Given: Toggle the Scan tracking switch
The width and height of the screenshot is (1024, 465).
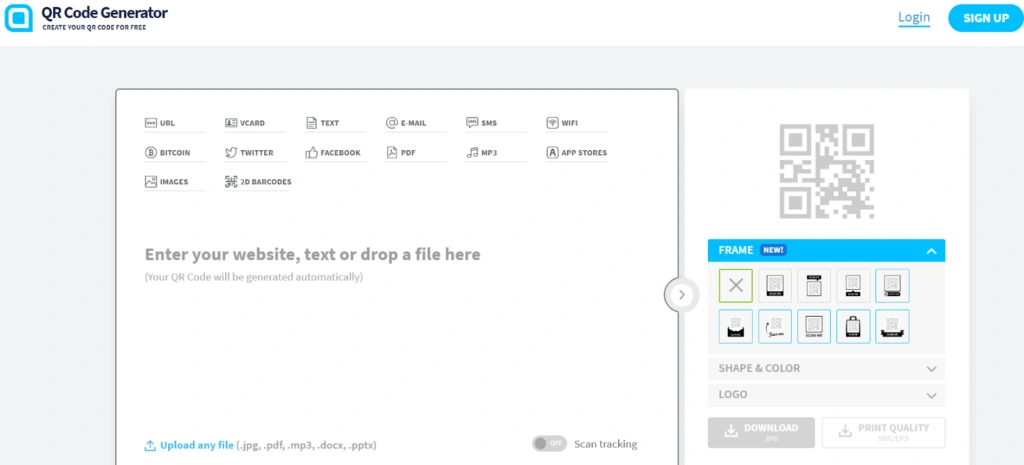Looking at the screenshot, I should point(549,444).
